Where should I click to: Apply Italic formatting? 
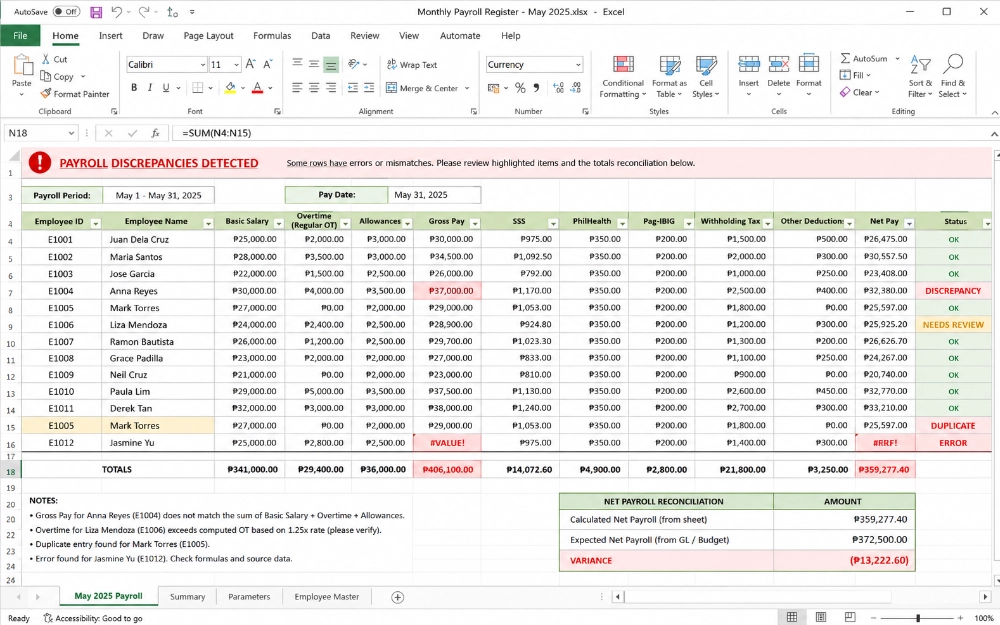click(150, 88)
